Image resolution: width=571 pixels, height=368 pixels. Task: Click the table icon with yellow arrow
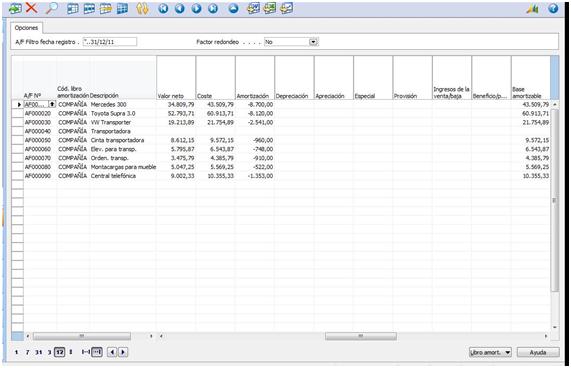pos(106,8)
